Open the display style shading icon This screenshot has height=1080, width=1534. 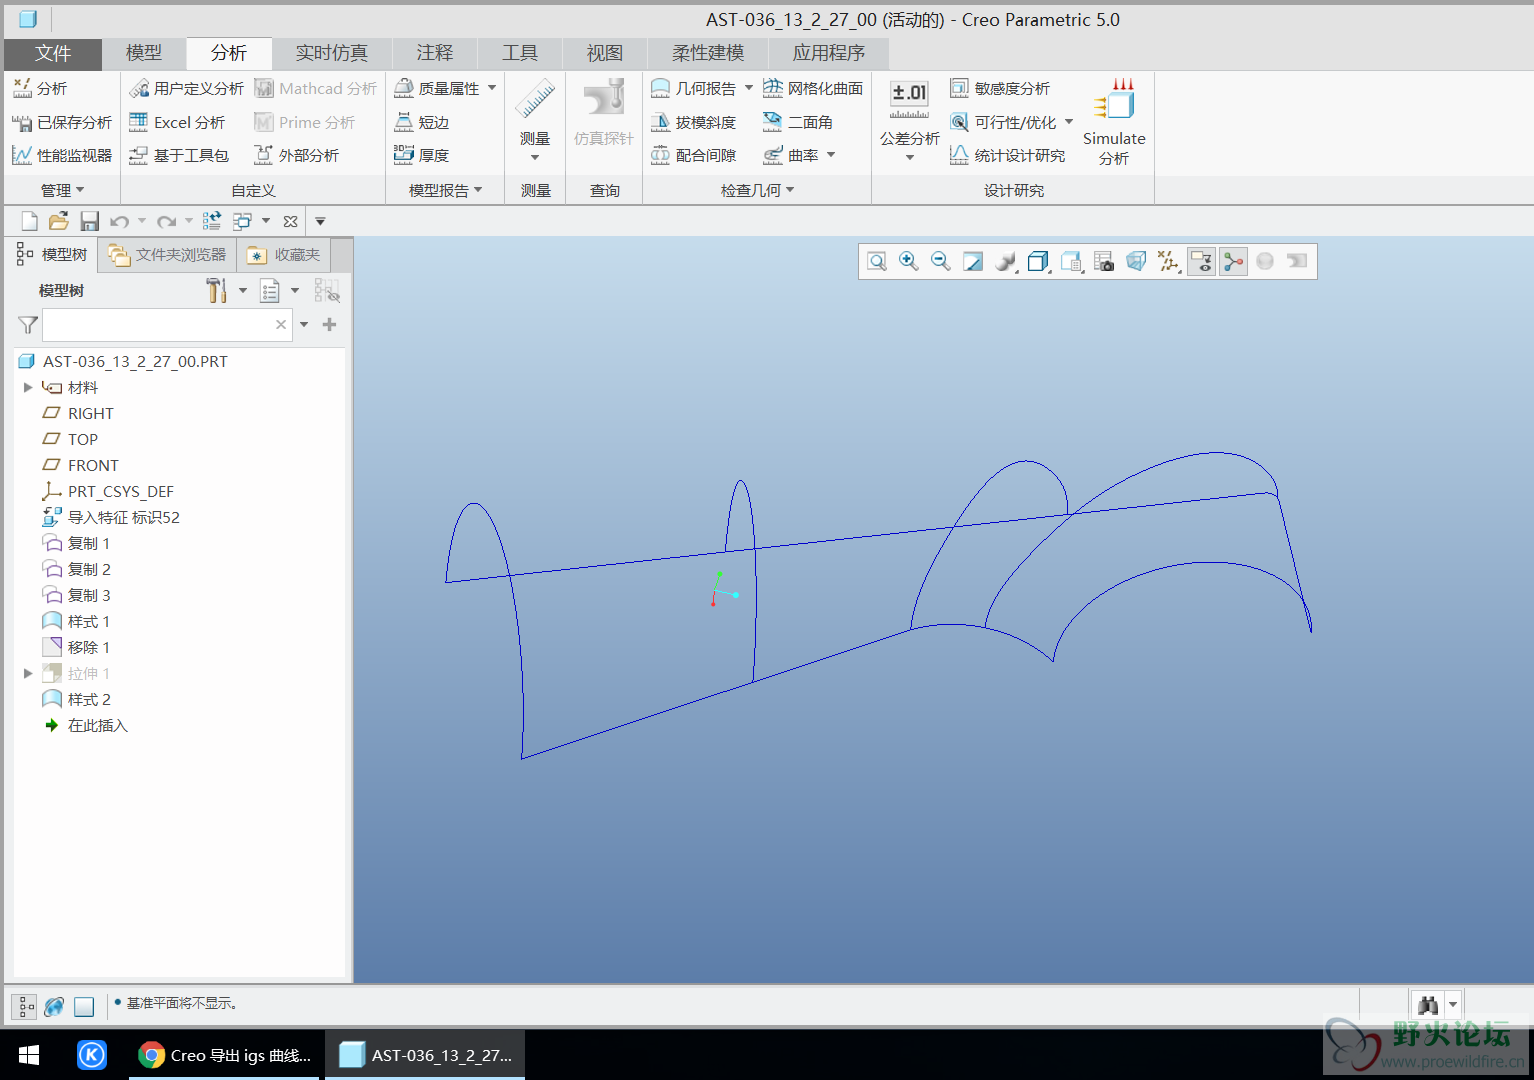click(1005, 262)
